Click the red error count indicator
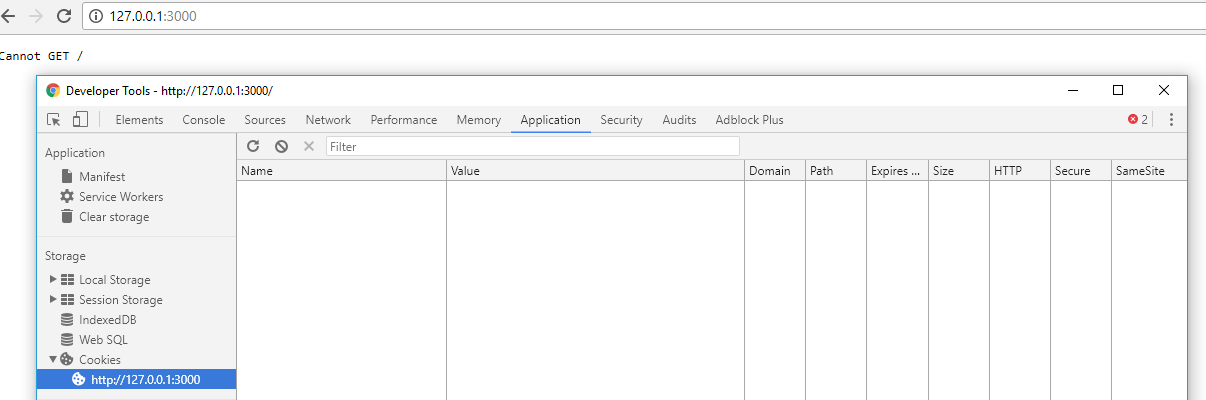Viewport: 1206px width, 400px height. [x=1138, y=119]
